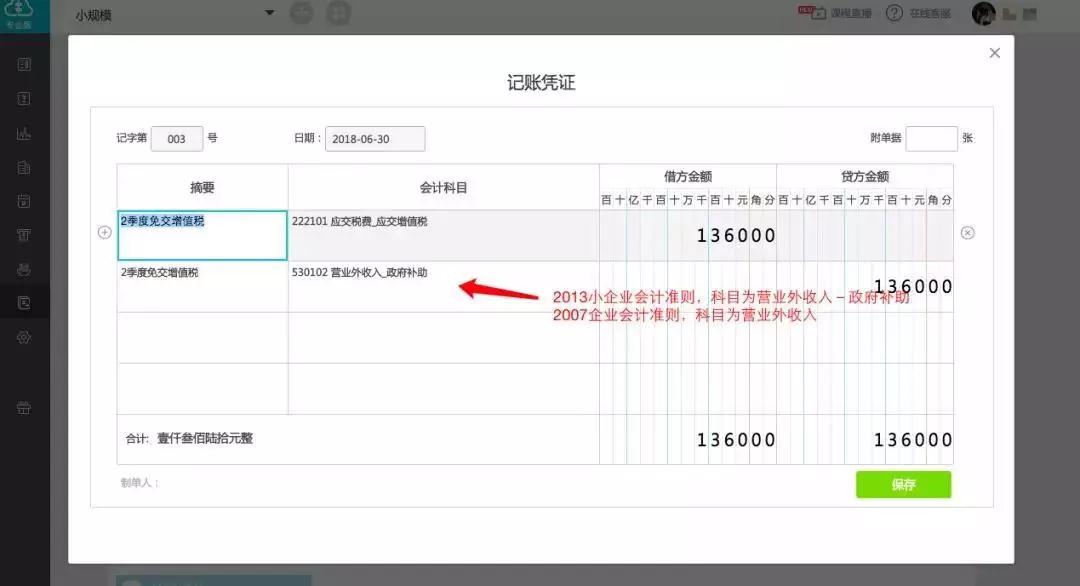Open the gift icon in left sidebar

pyautogui.click(x=24, y=408)
